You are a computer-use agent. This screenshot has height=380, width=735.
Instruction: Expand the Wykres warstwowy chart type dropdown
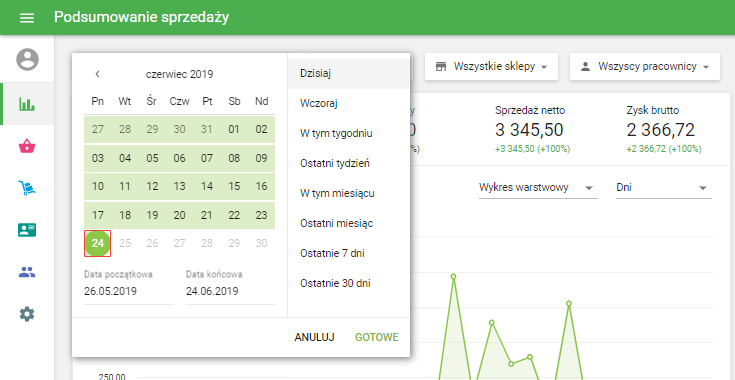coord(538,188)
